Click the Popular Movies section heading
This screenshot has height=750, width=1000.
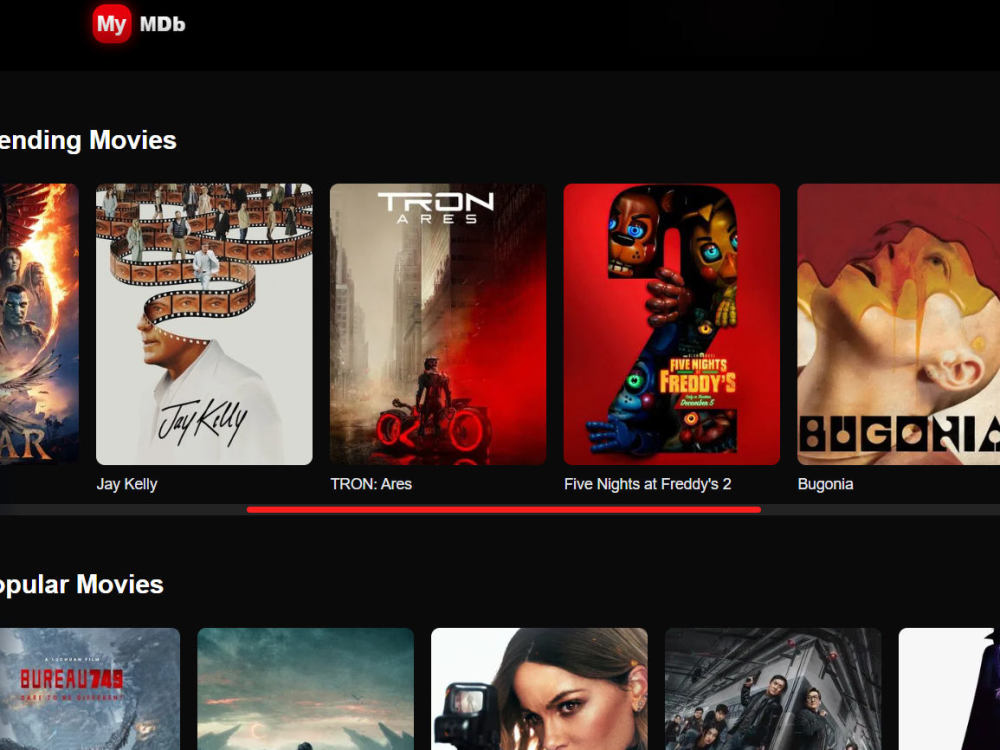[x=82, y=585]
